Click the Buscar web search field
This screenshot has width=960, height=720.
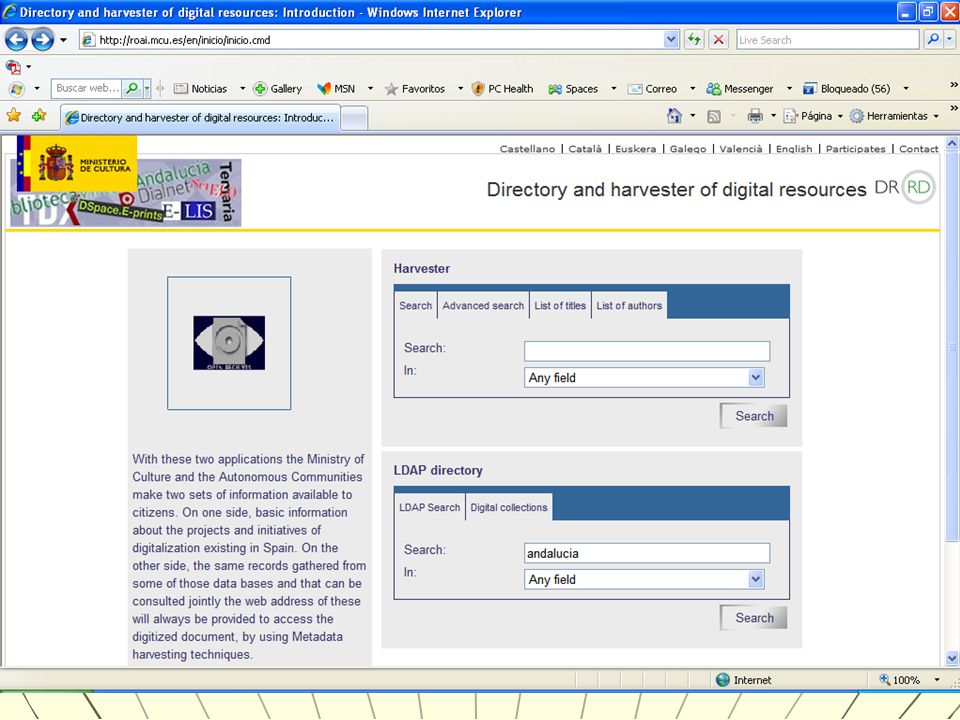86,88
